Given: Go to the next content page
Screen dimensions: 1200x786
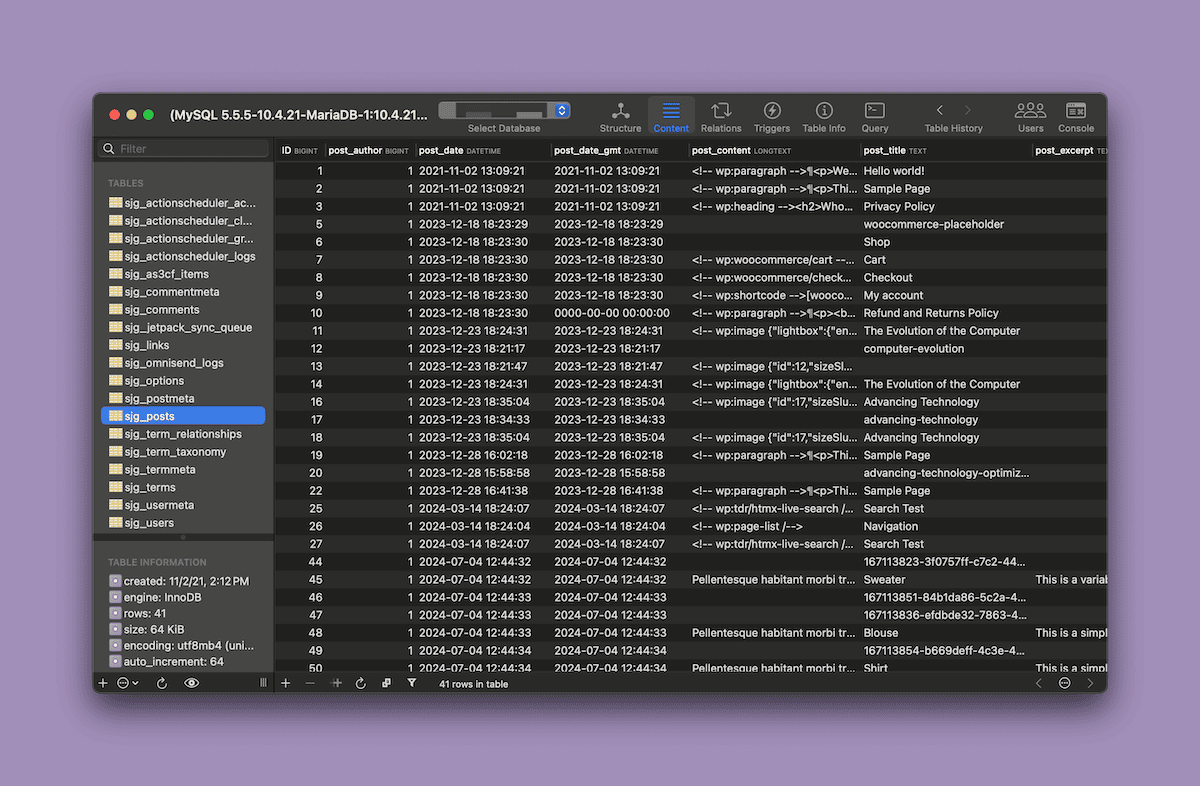Looking at the screenshot, I should click(x=1090, y=683).
